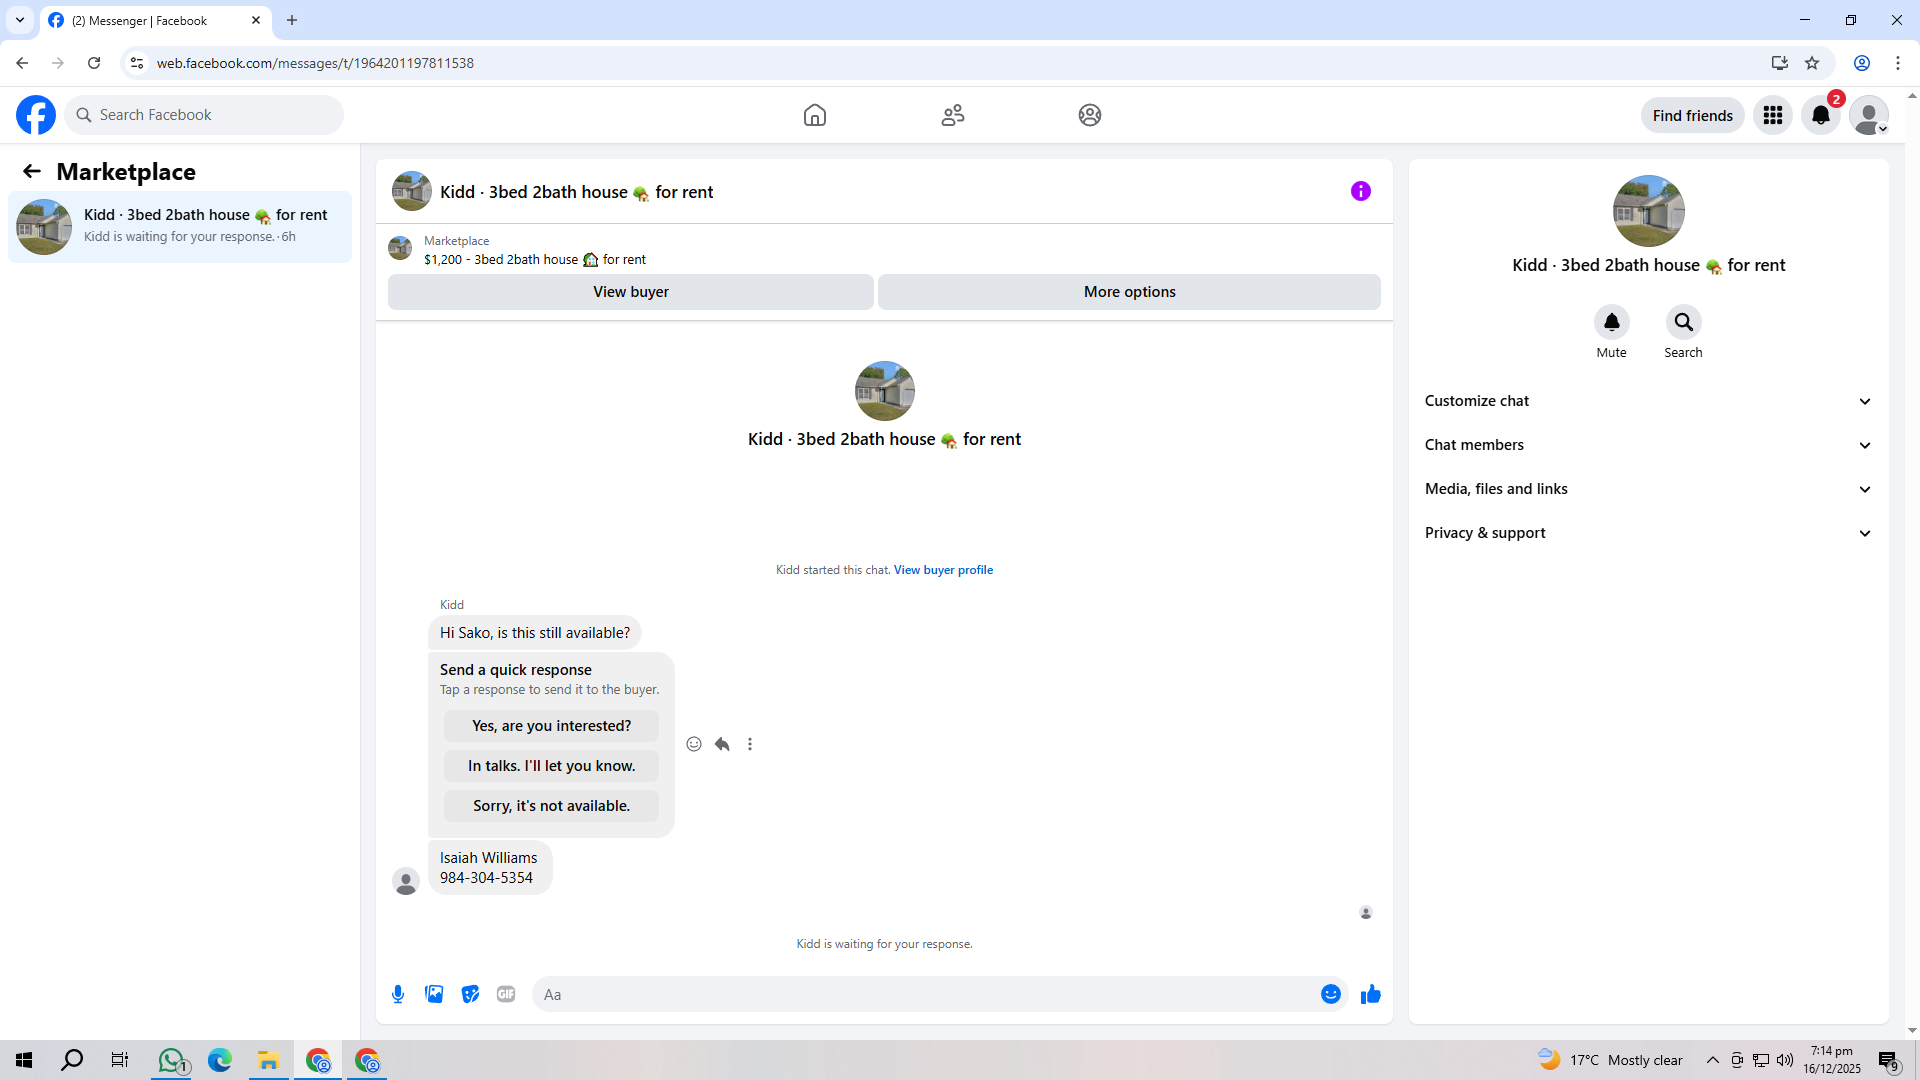
Task: Open File Explorer from the taskbar
Action: pos(268,1060)
